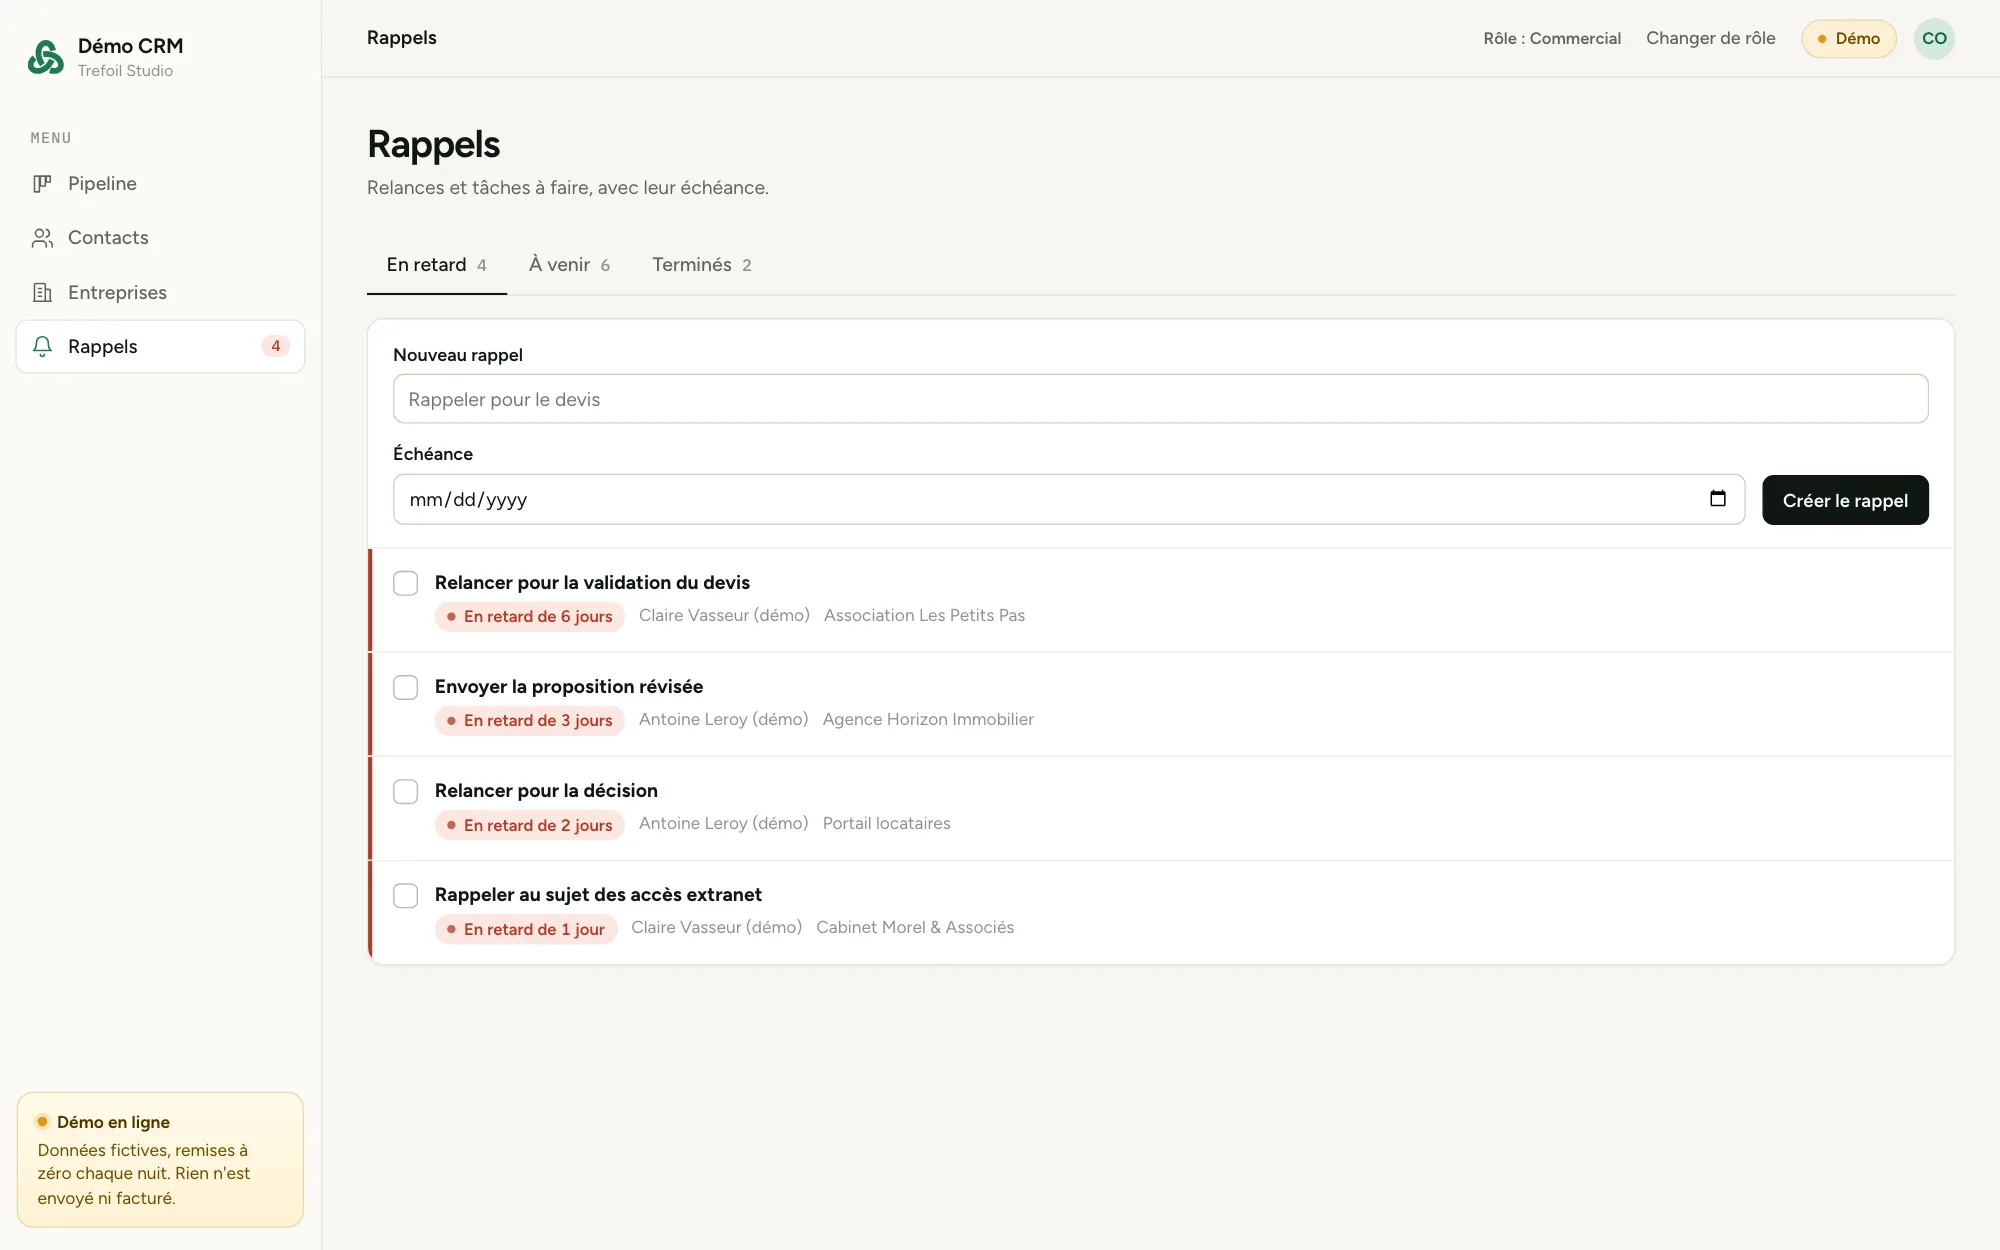Switch to the À venir tab
This screenshot has width=2000, height=1250.
coord(569,265)
